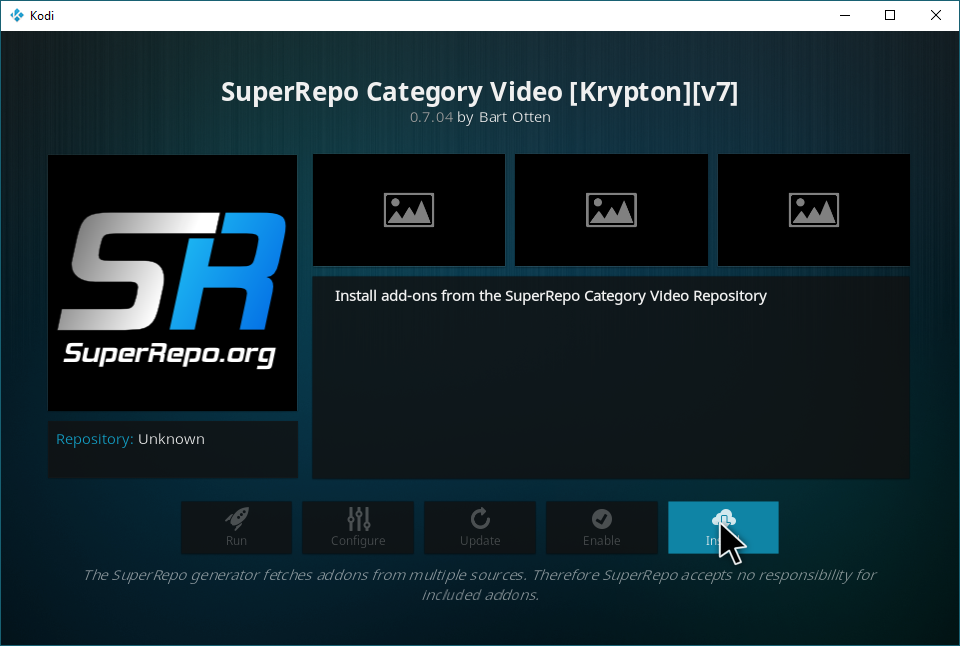The image size is (960, 646).
Task: Click the add-on description text
Action: 550,296
